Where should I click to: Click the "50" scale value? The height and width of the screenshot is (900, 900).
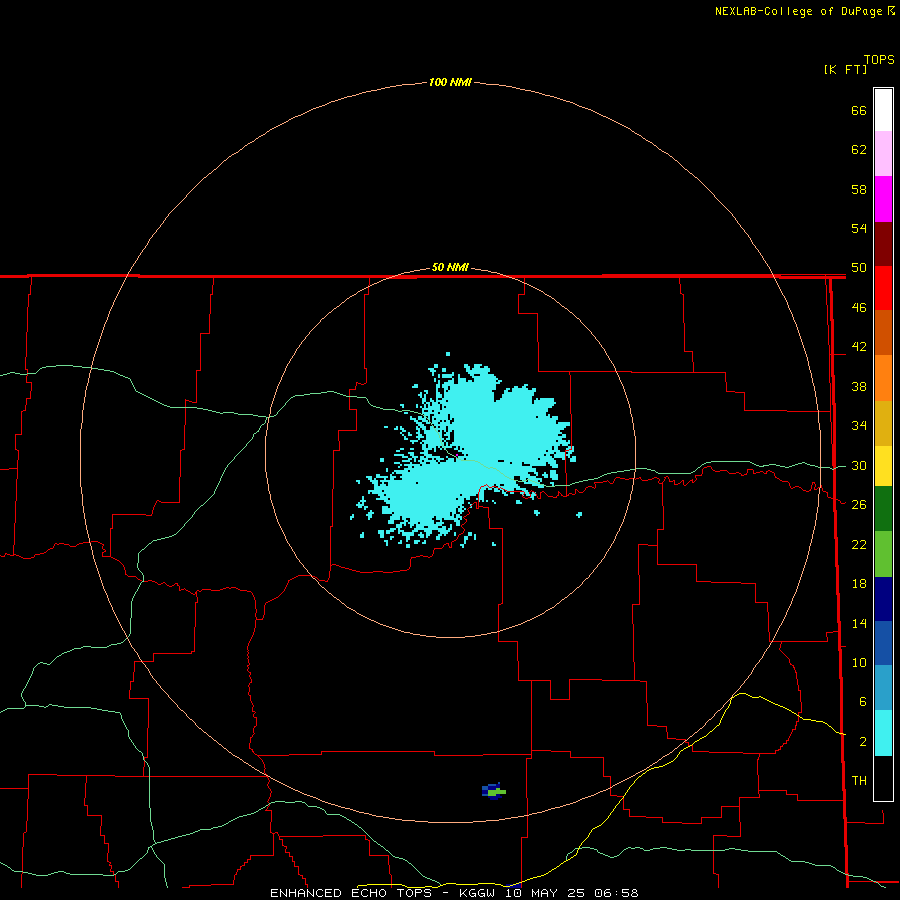[x=859, y=268]
